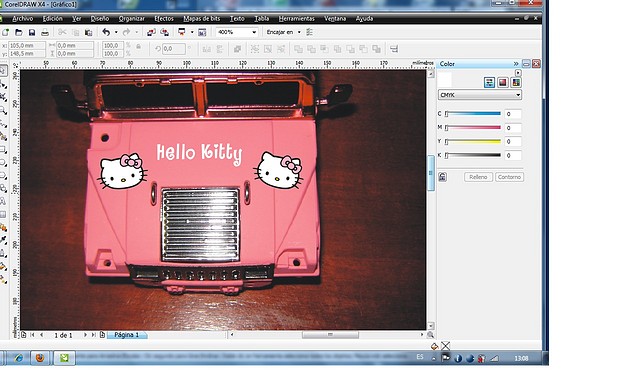Screen dimensions: 640x384
Task: Add a page after the current one
Action: click(x=102, y=335)
